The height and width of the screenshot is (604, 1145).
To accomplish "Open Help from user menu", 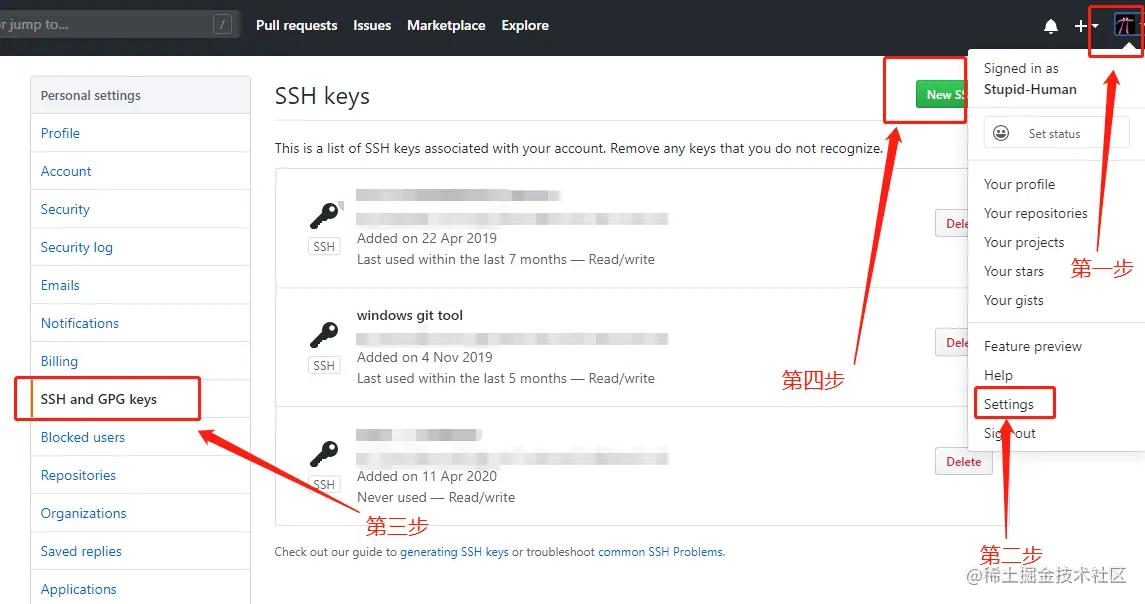I will click(x=998, y=375).
